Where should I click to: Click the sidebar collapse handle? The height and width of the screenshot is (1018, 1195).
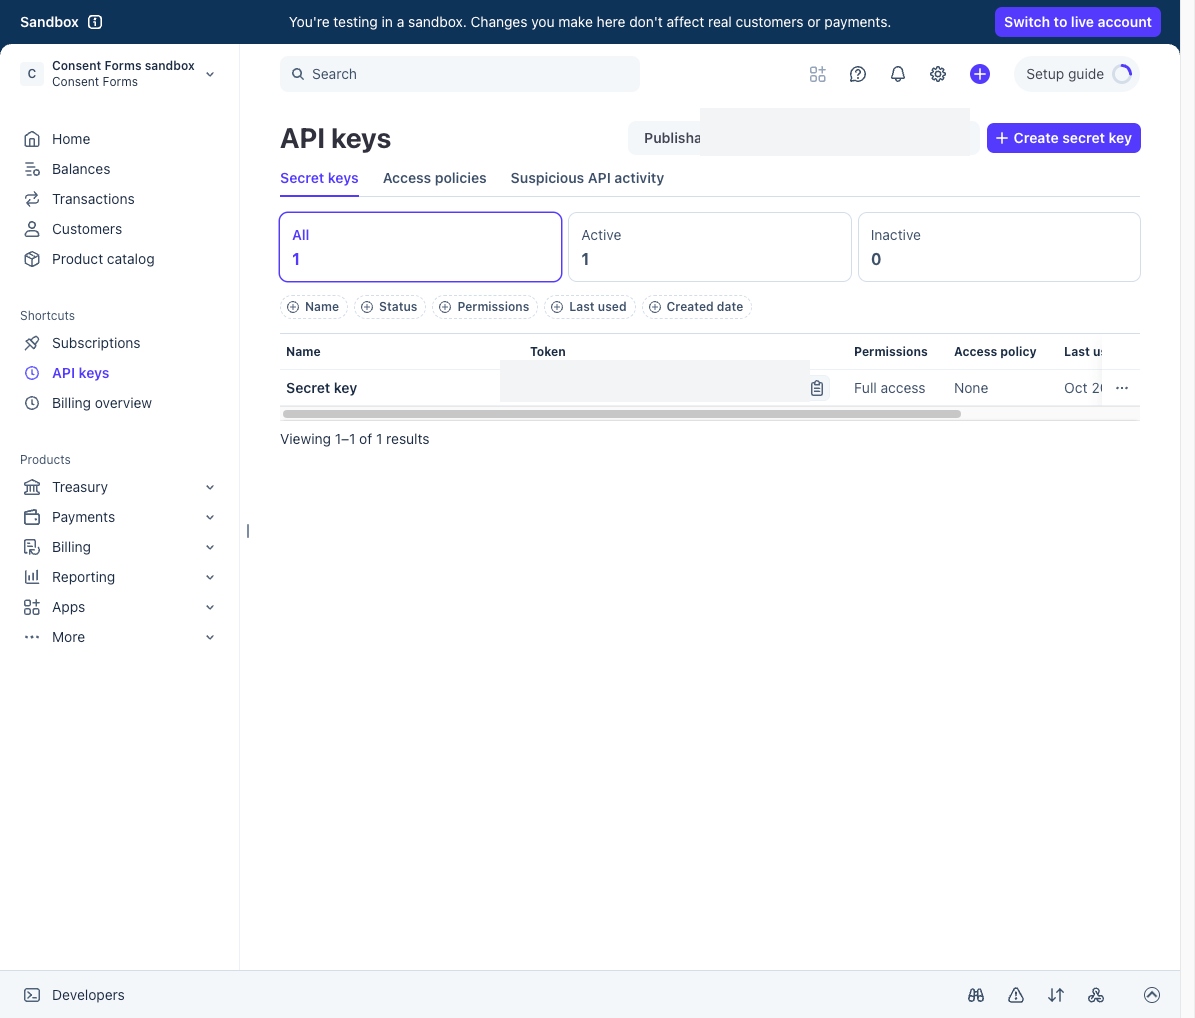pyautogui.click(x=248, y=531)
